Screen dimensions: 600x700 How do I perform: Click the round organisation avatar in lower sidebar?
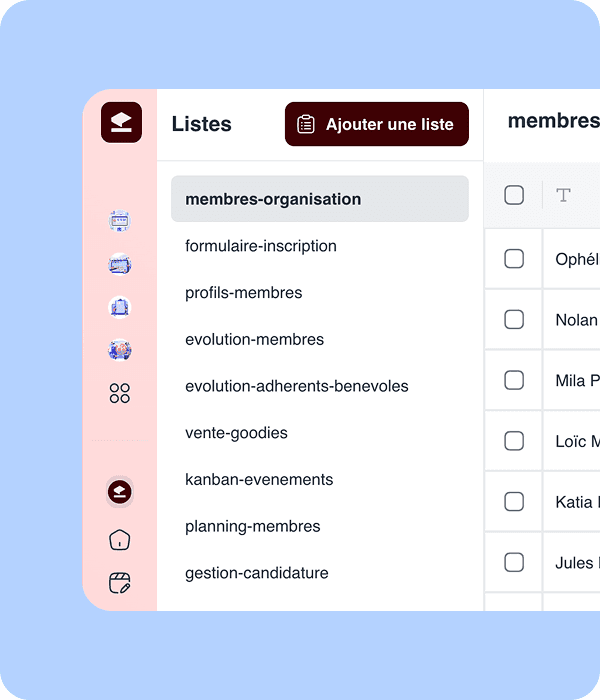(120, 492)
